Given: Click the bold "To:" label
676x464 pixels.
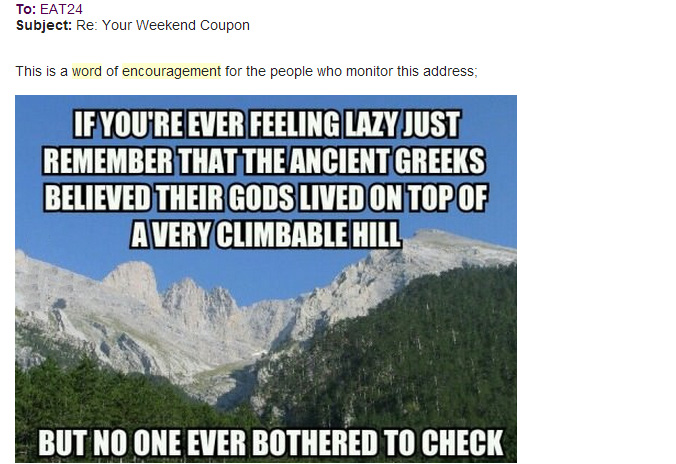Looking at the screenshot, I should pos(26,9).
